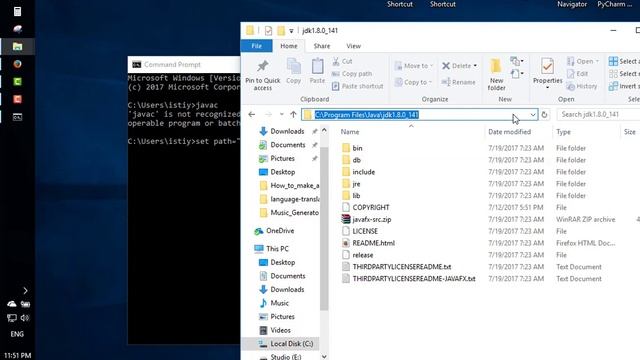Select the release file
Image resolution: width=640 pixels, height=360 pixels.
tap(362, 255)
